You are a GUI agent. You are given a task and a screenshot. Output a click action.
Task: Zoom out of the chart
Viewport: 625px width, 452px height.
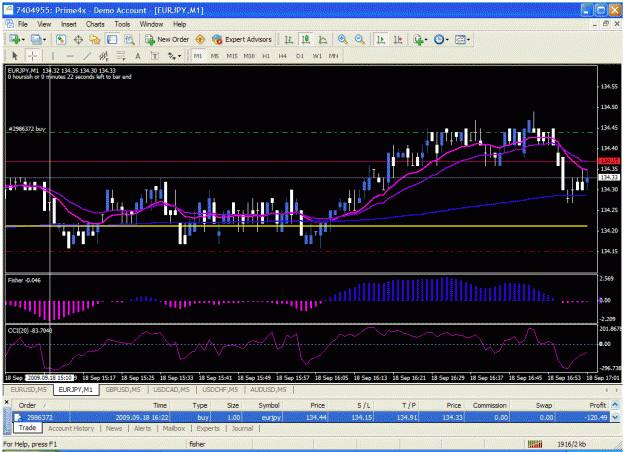[x=360, y=39]
